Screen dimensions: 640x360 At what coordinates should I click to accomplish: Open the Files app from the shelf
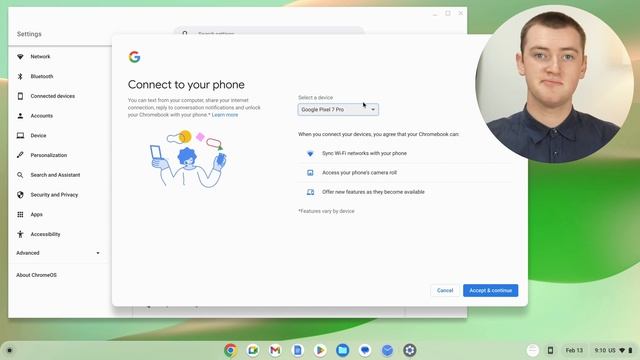coord(342,350)
